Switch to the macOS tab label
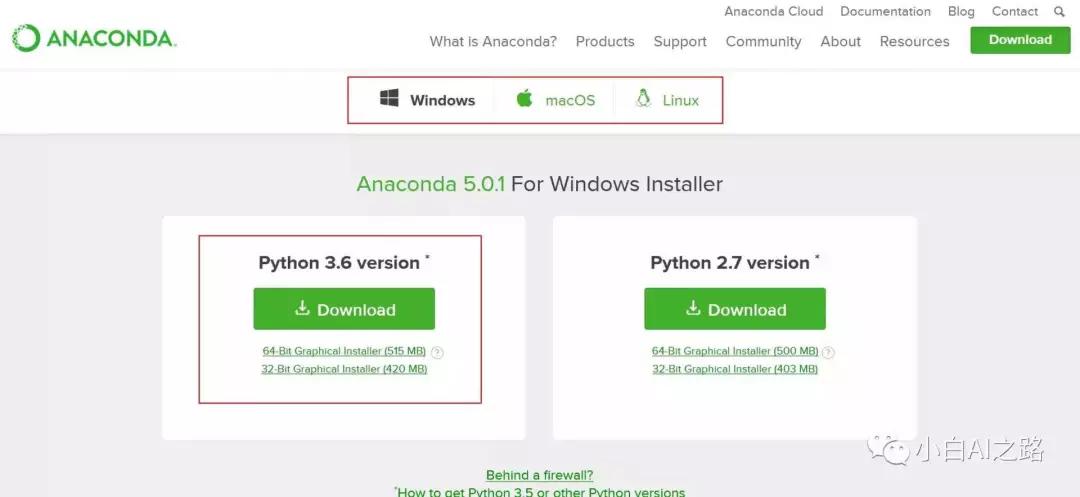Image resolution: width=1080 pixels, height=497 pixels. pyautogui.click(x=570, y=101)
